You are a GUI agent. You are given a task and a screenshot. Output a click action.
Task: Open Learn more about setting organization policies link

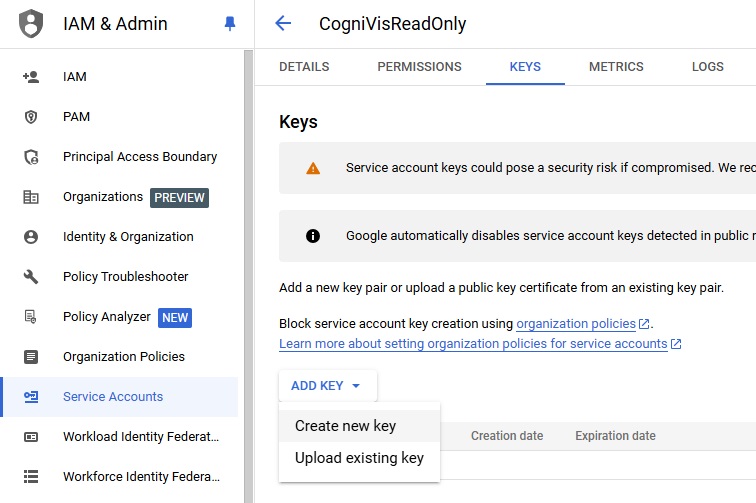click(473, 344)
